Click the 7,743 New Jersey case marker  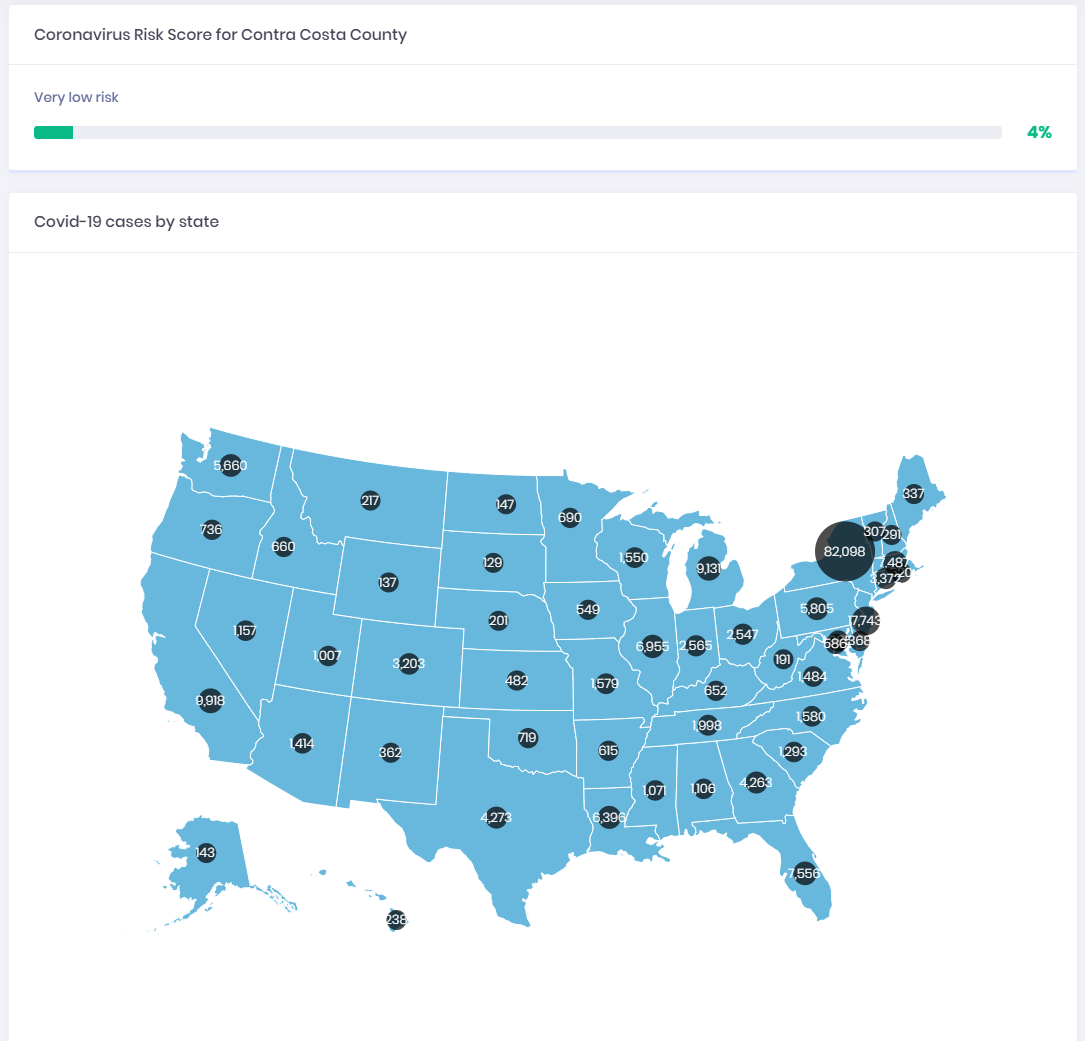[x=864, y=620]
